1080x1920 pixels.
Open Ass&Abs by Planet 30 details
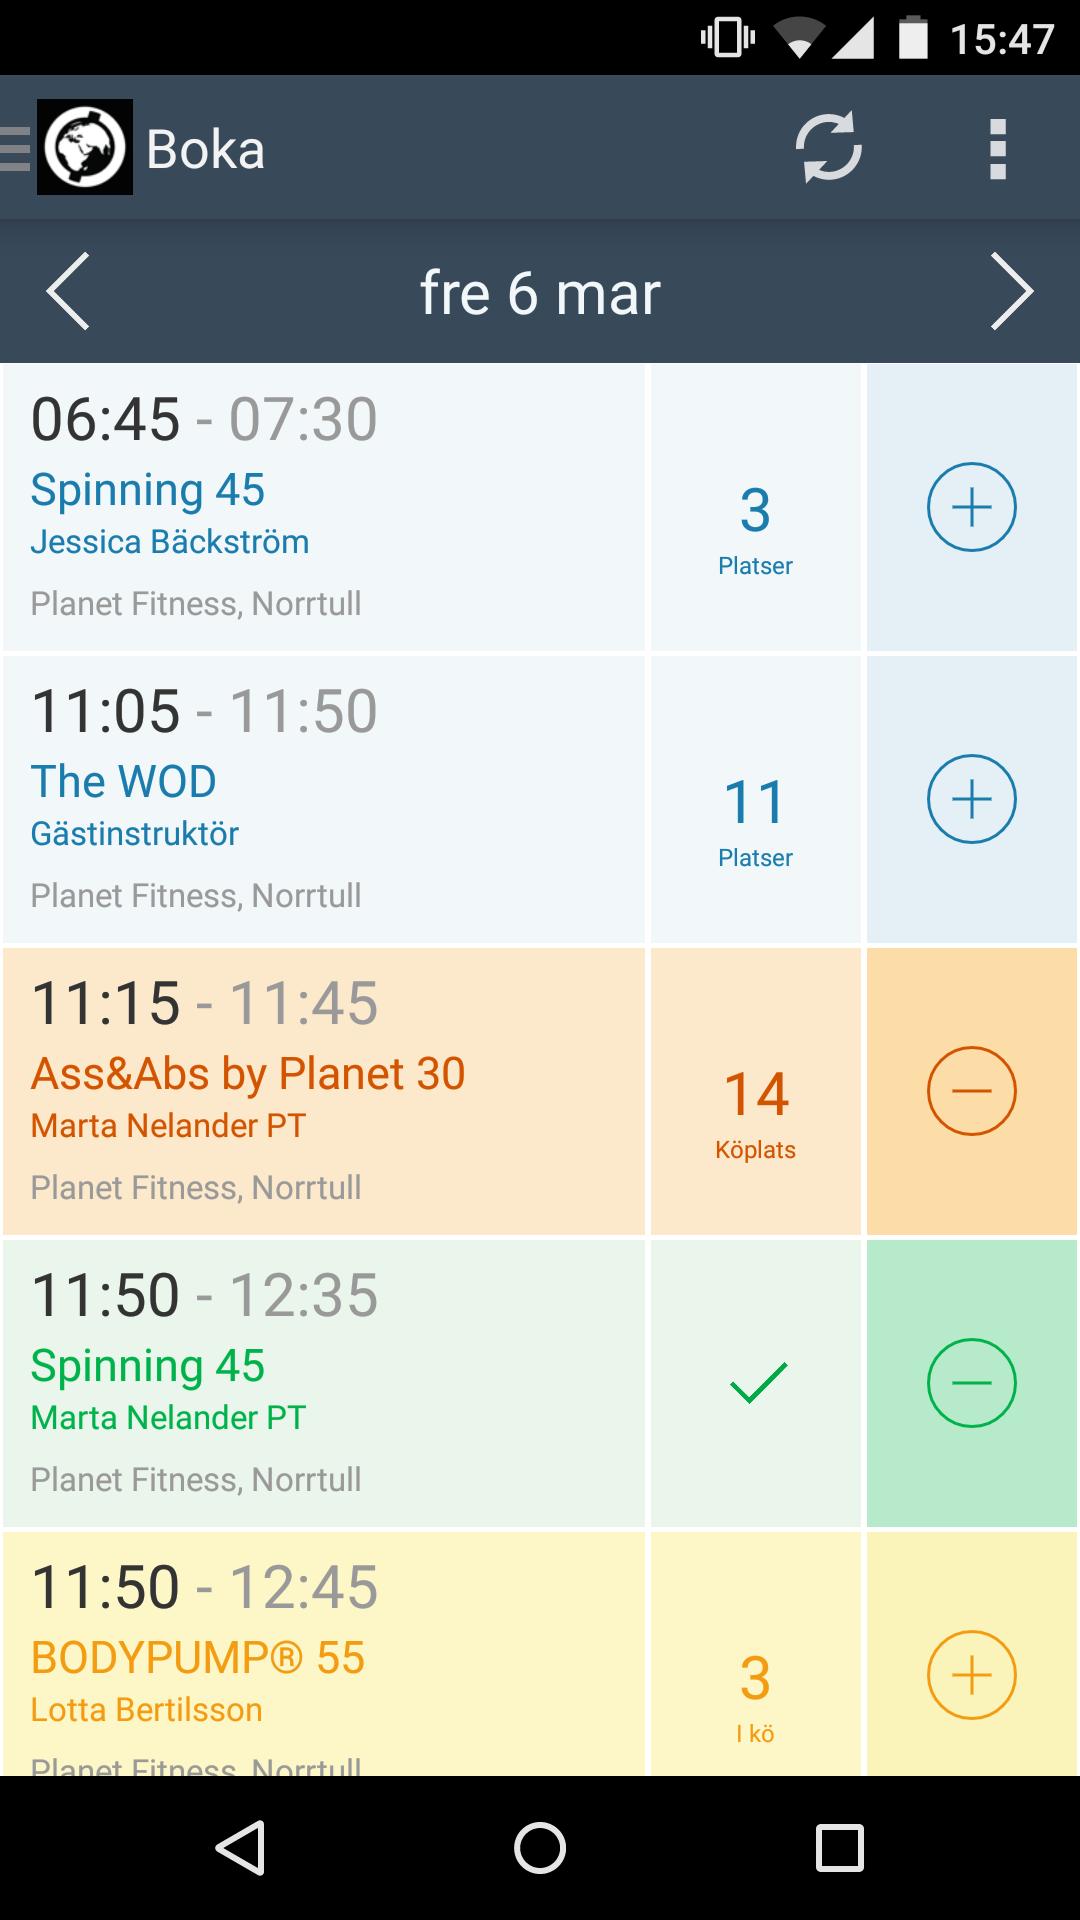[x=324, y=1092]
